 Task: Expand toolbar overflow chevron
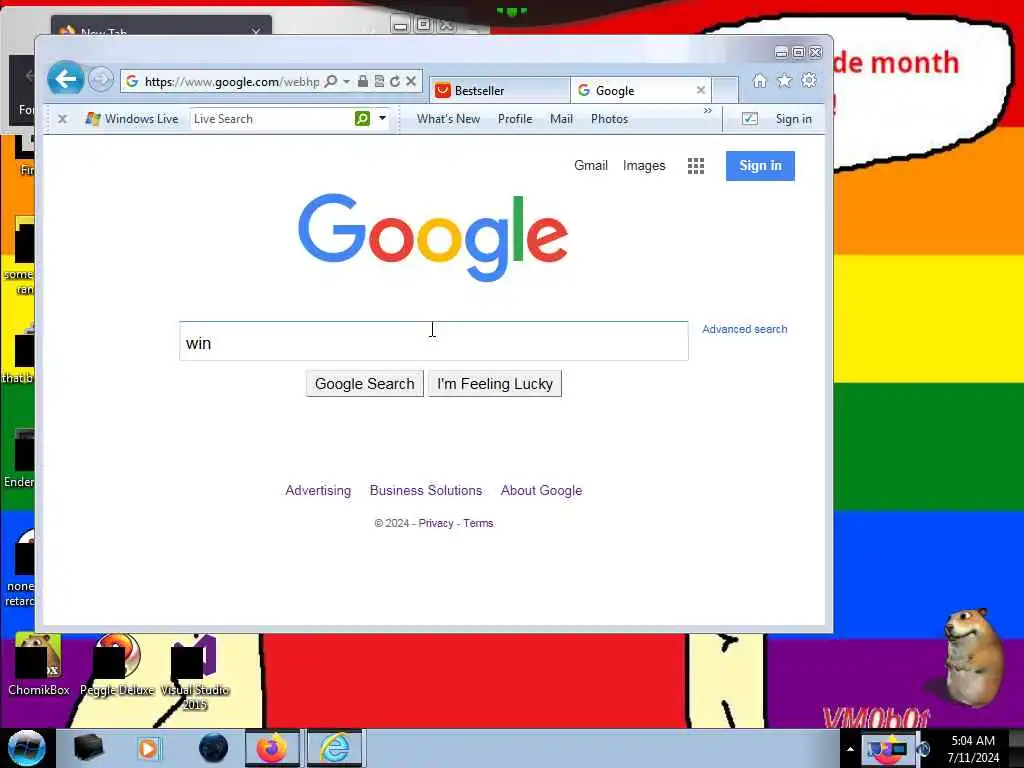(x=708, y=111)
